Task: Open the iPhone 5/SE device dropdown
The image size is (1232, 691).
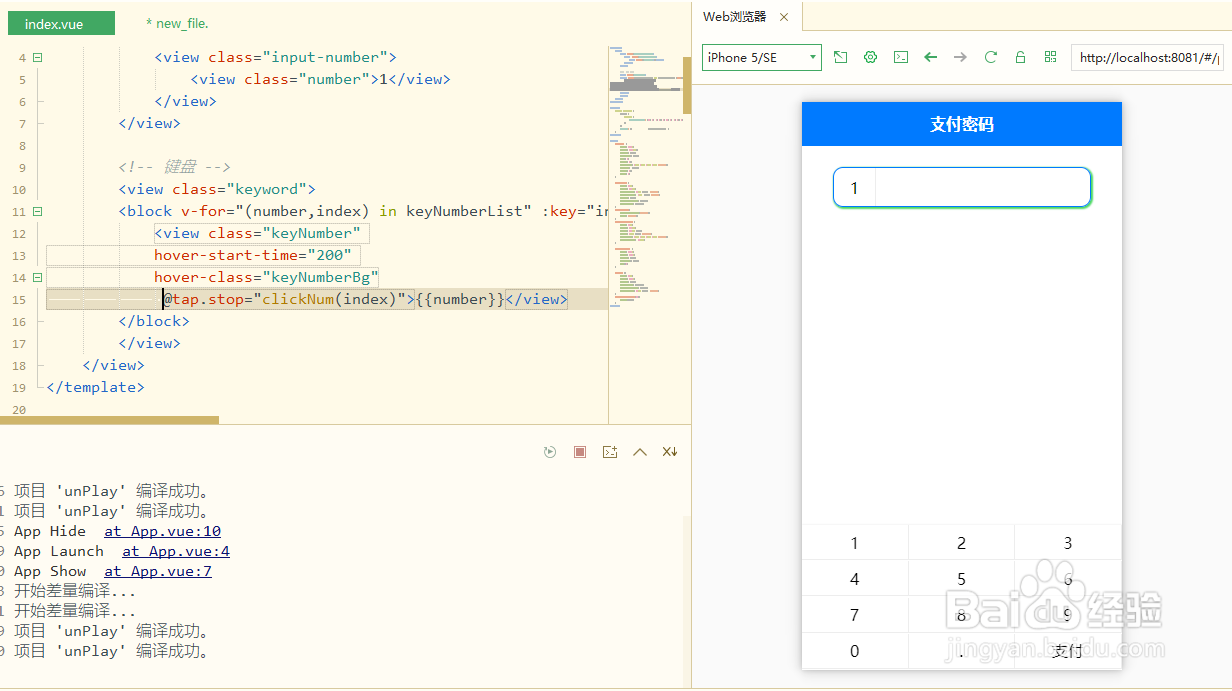Action: tap(762, 57)
